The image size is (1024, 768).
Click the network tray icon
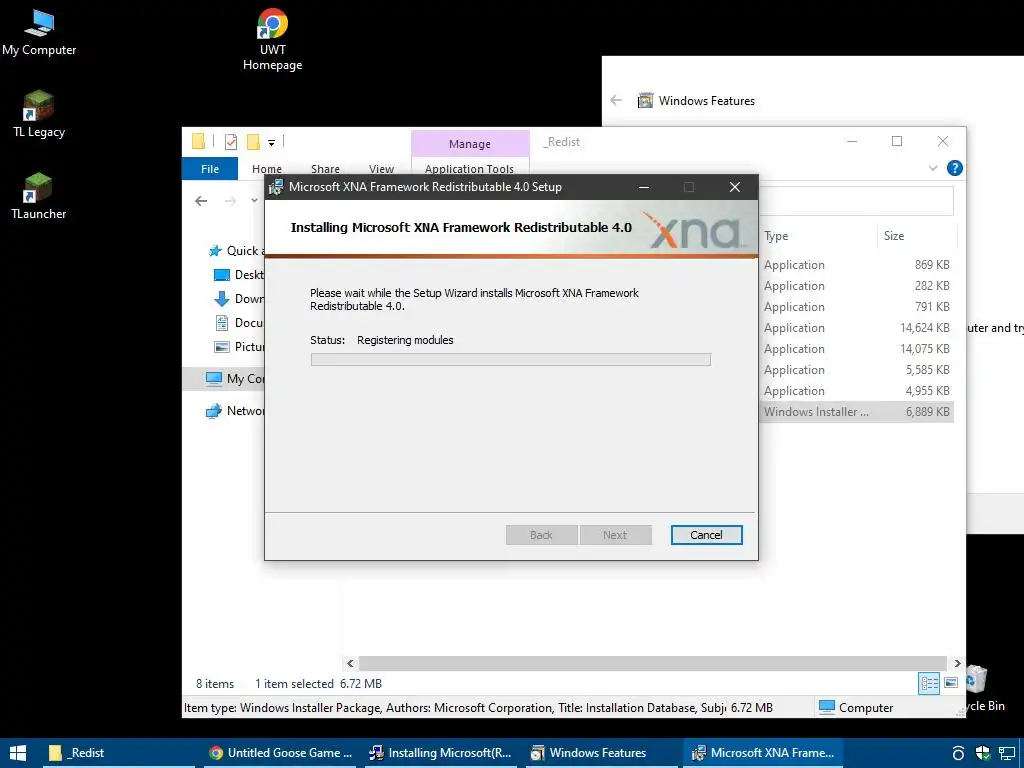[1007, 753]
